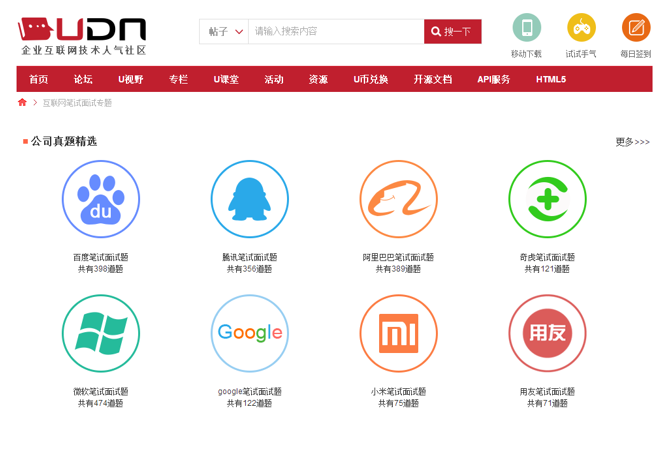Open the 论坛 navigation menu item
Viewport: 663px width, 451px height.
(83, 79)
